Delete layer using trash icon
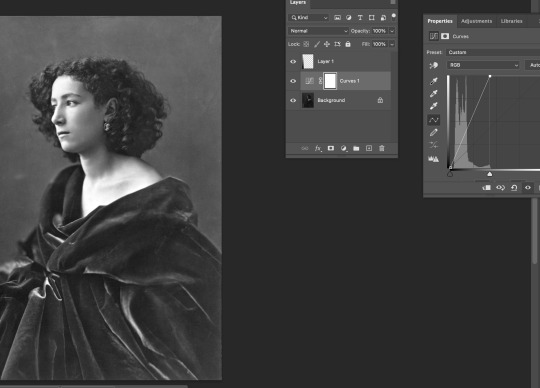Viewport: 540px width, 388px height. point(382,148)
